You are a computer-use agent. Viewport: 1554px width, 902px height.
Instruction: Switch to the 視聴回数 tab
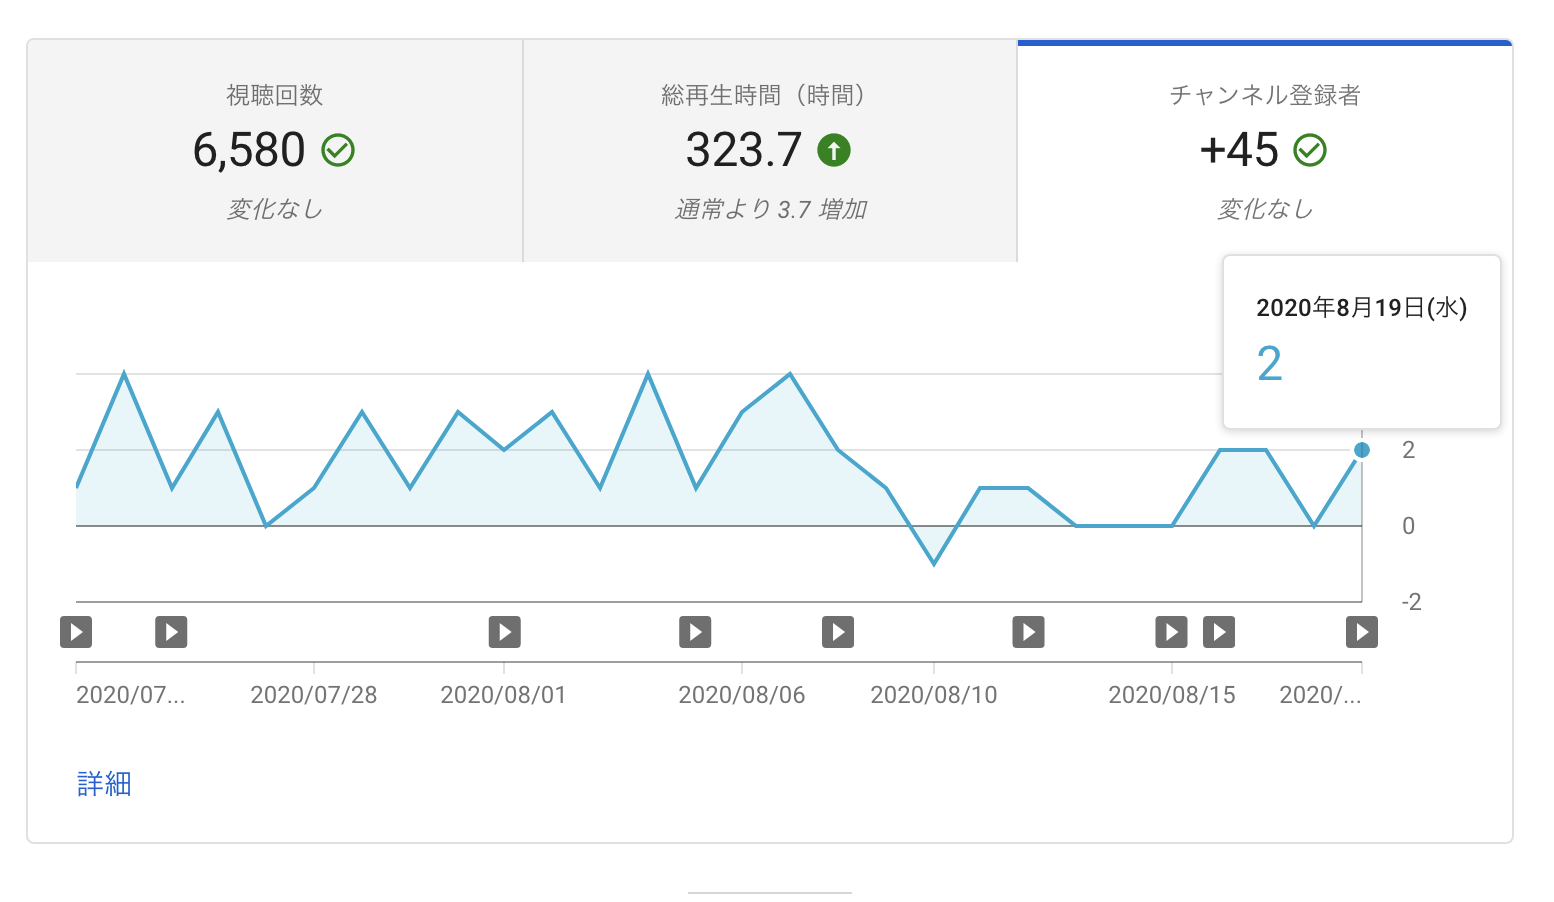point(275,151)
